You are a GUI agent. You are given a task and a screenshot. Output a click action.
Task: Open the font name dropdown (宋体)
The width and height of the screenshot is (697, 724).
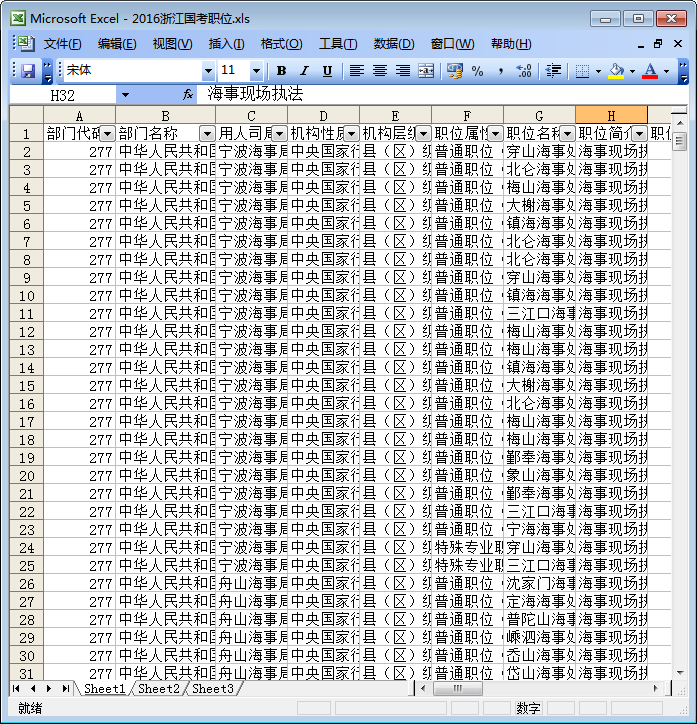[209, 71]
